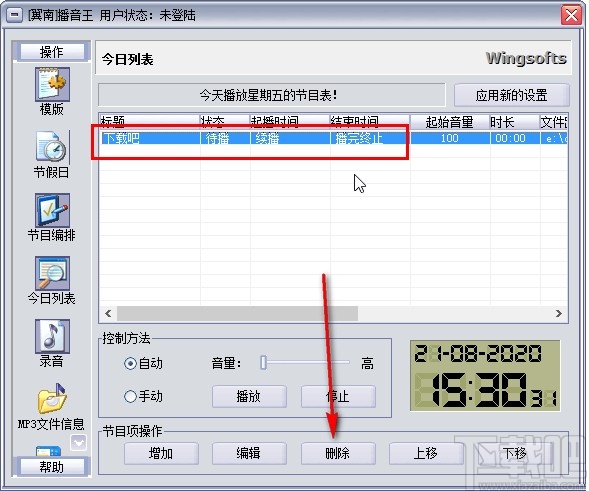
Task: Click the 编辑 button
Action: [249, 453]
